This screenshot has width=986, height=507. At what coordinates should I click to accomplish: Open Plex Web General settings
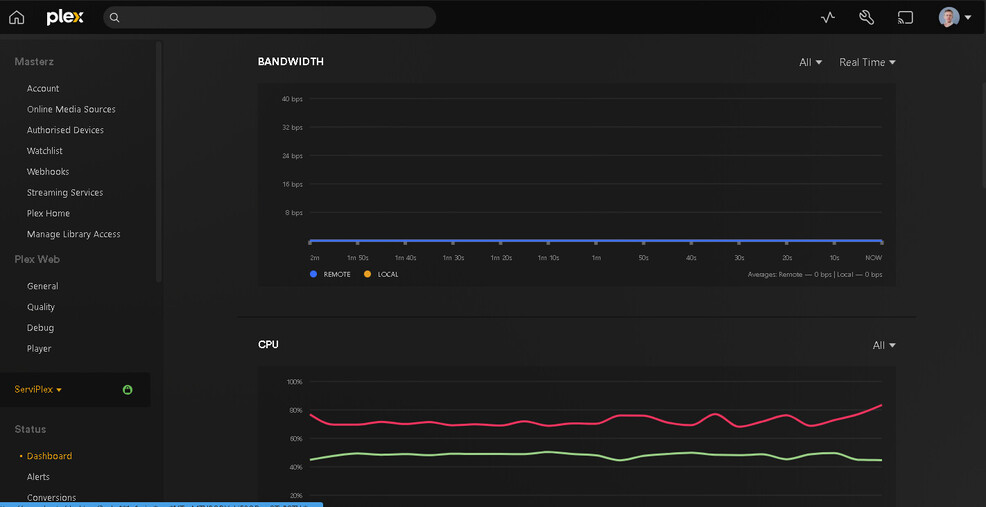pos(43,286)
